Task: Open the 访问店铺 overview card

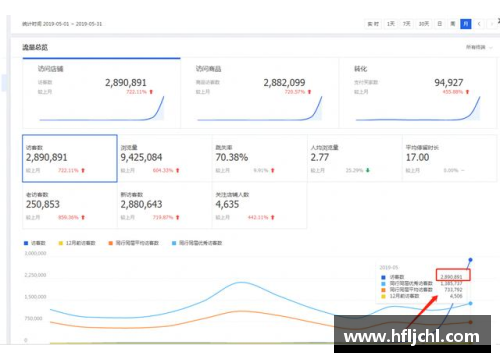Action: tap(101, 93)
